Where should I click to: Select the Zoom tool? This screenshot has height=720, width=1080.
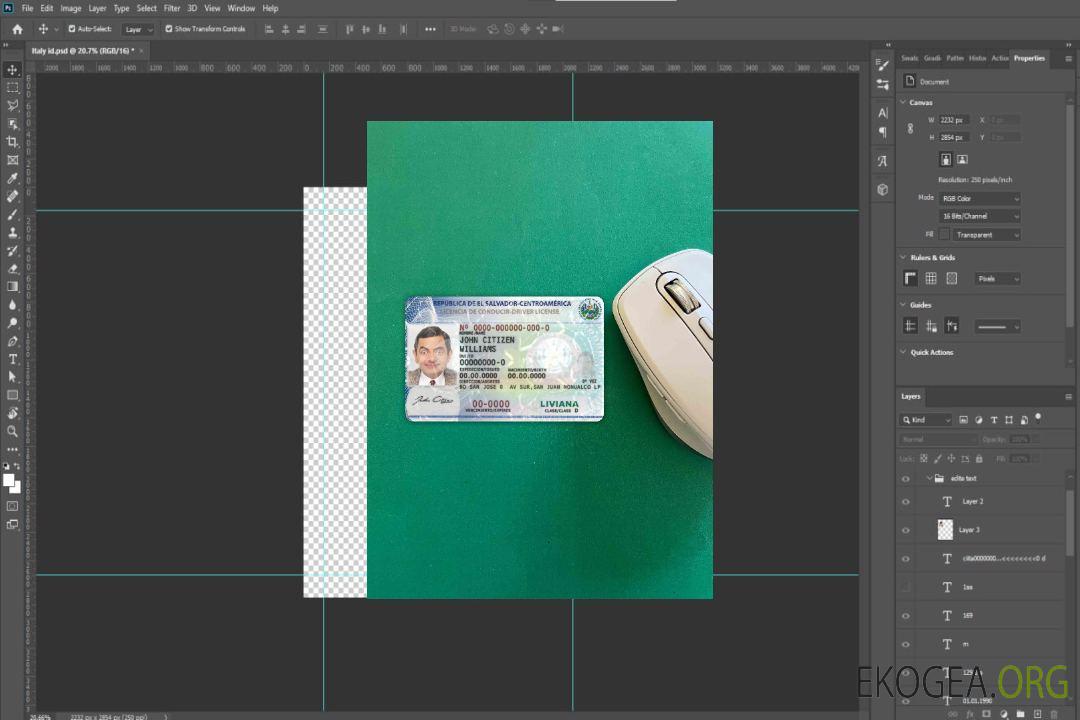(12, 431)
